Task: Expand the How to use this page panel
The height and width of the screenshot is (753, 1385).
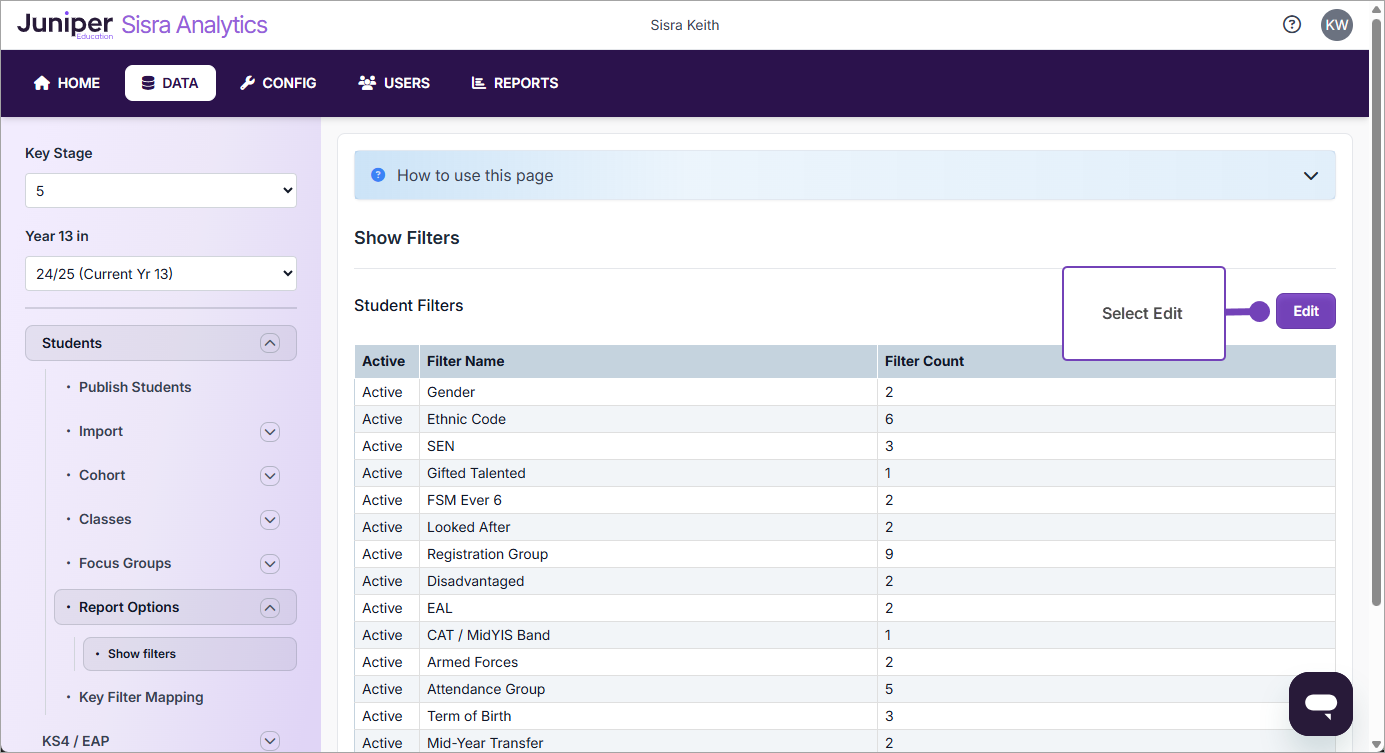Action: click(1310, 174)
